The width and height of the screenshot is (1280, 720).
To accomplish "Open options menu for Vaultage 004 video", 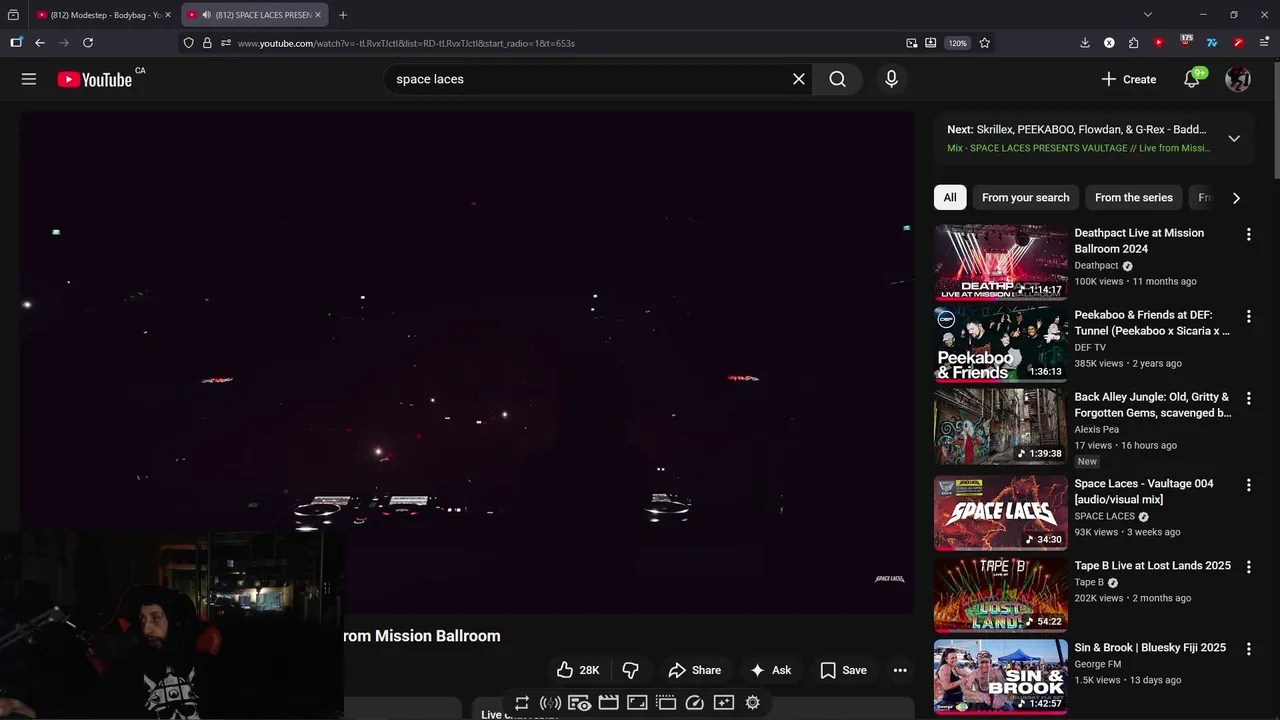I will click(1248, 485).
